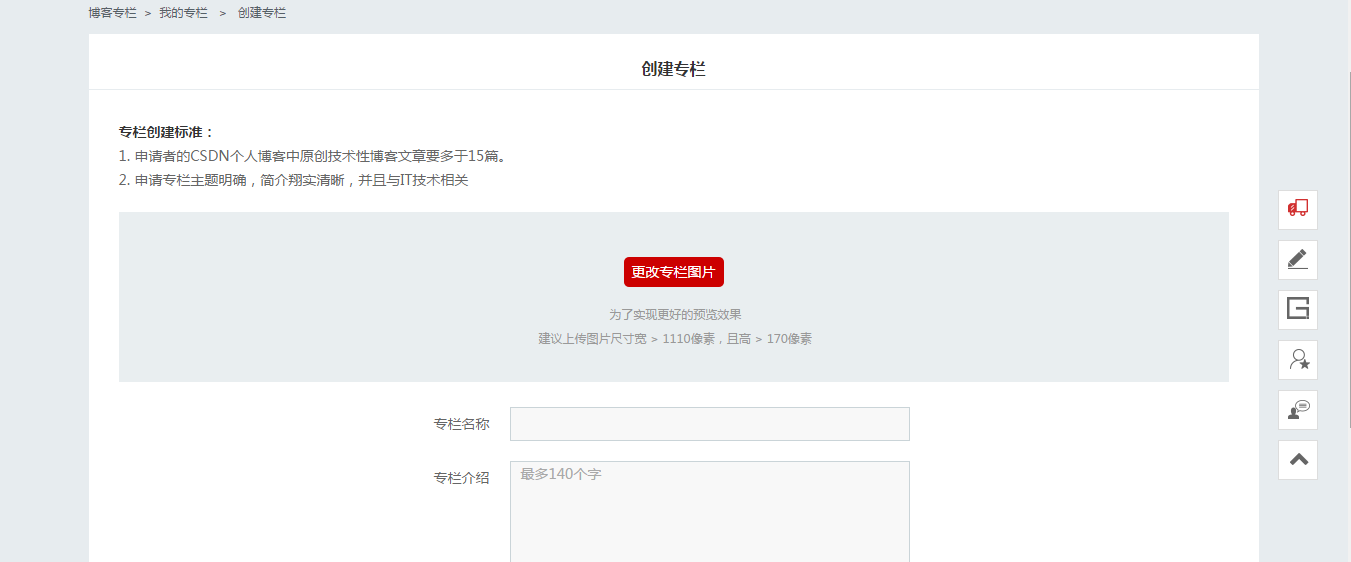Image resolution: width=1351 pixels, height=562 pixels.
Task: Click the 创建专栏 breadcrumb item
Action: 262,13
